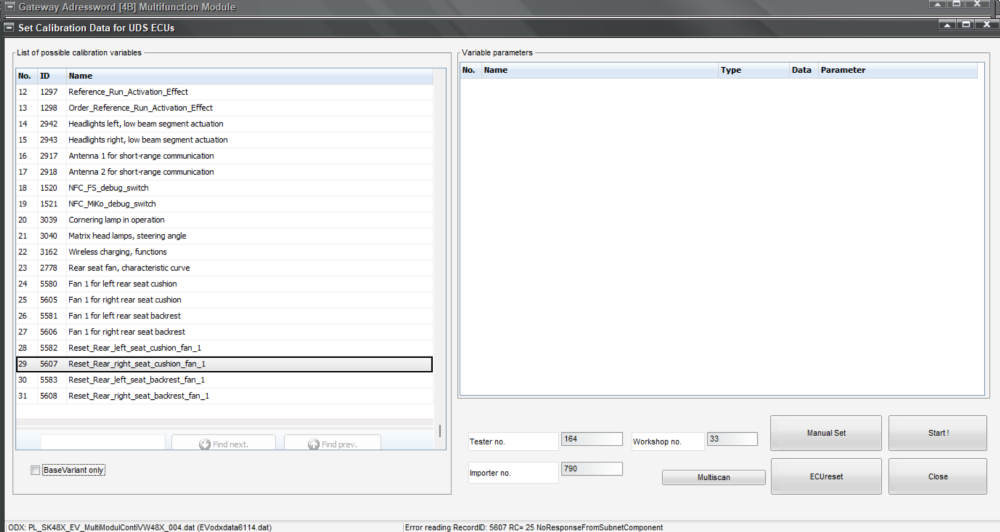Click the Parameter column header

pos(897,70)
